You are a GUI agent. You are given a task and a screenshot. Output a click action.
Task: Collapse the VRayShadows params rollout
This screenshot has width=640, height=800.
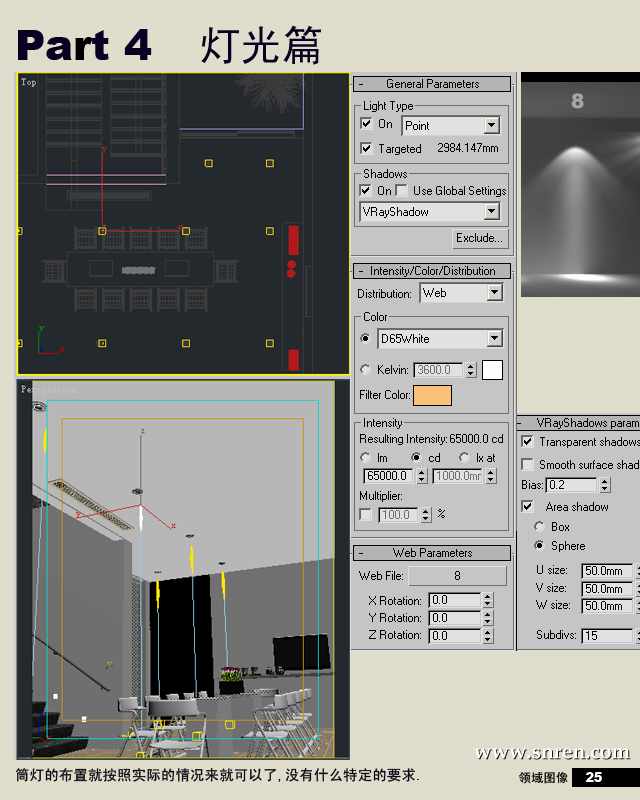(578, 423)
